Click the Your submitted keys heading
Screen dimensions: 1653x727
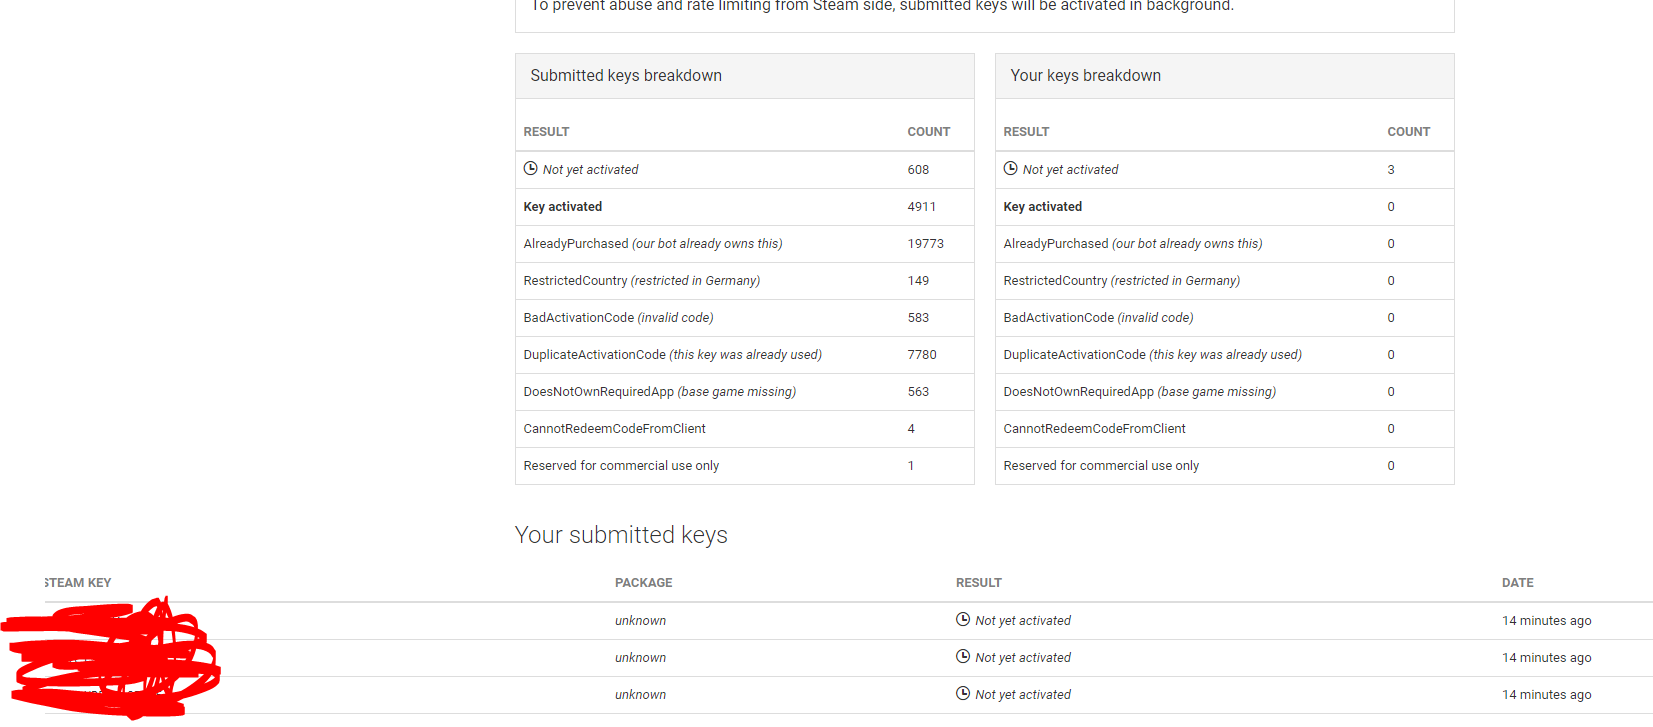pyautogui.click(x=621, y=535)
